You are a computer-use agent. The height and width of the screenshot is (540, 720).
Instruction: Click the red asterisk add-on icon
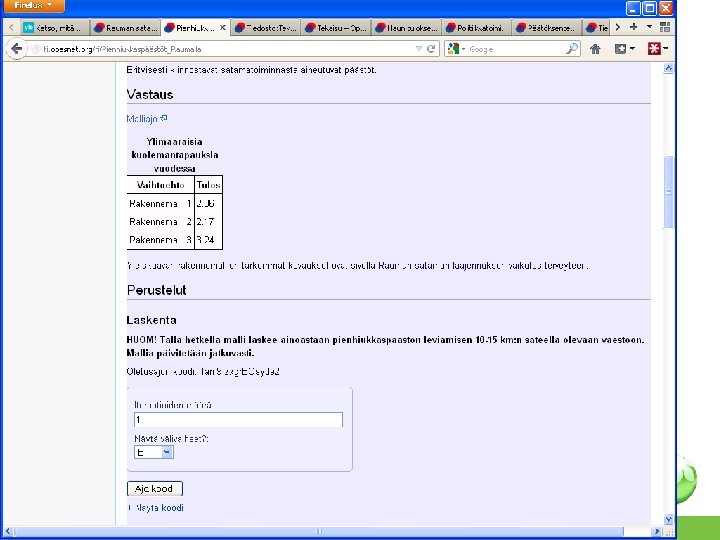pyautogui.click(x=653, y=49)
